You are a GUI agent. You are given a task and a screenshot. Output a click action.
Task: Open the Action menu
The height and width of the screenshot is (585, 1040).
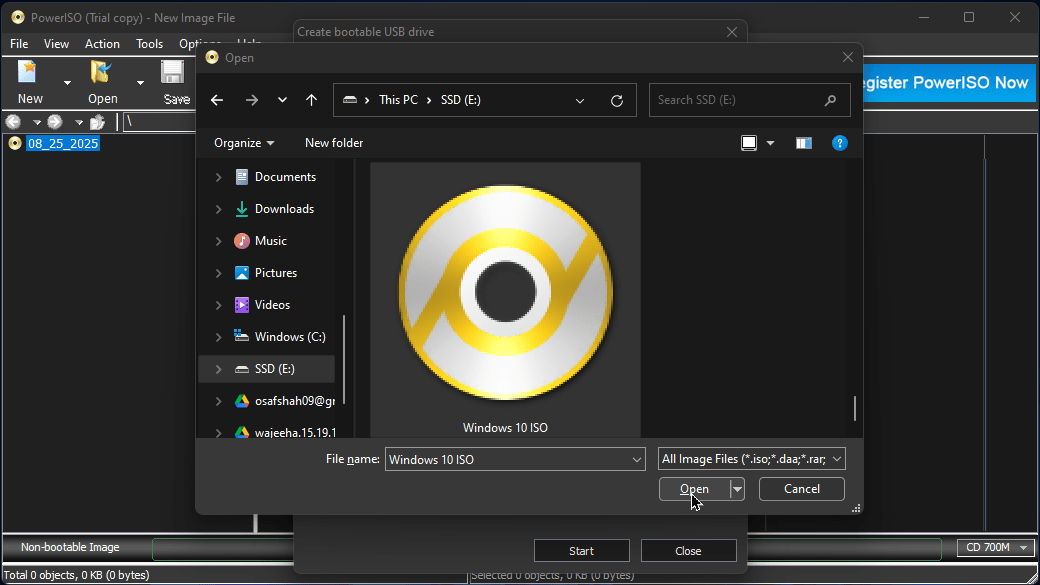(102, 43)
